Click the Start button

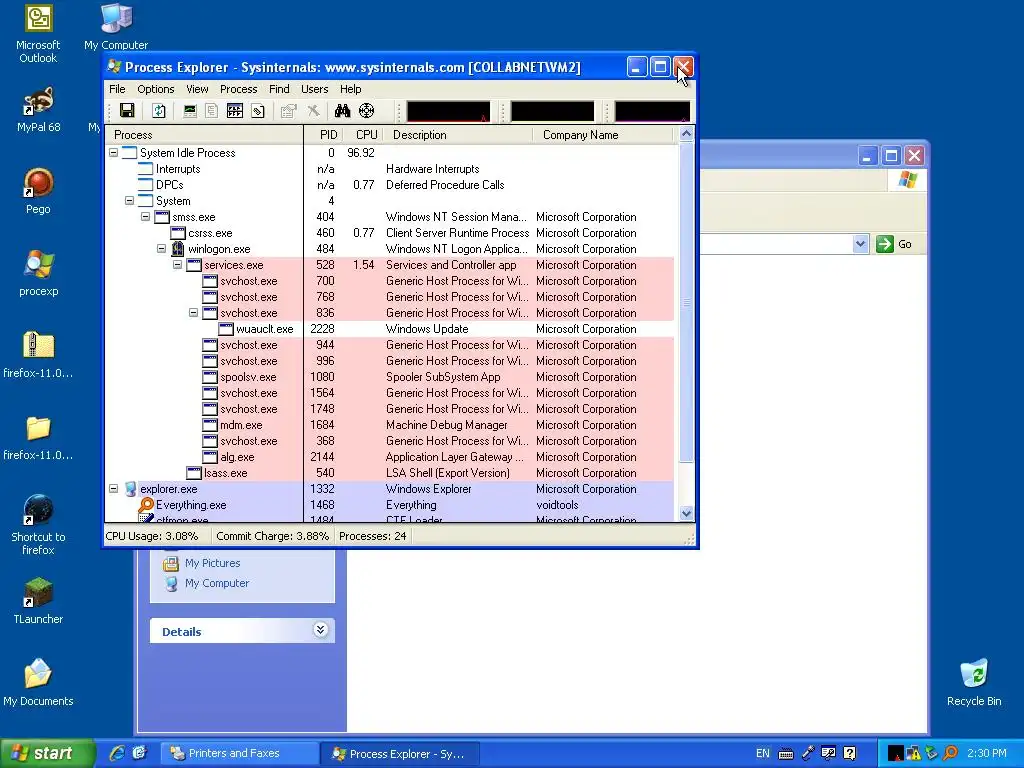click(47, 753)
